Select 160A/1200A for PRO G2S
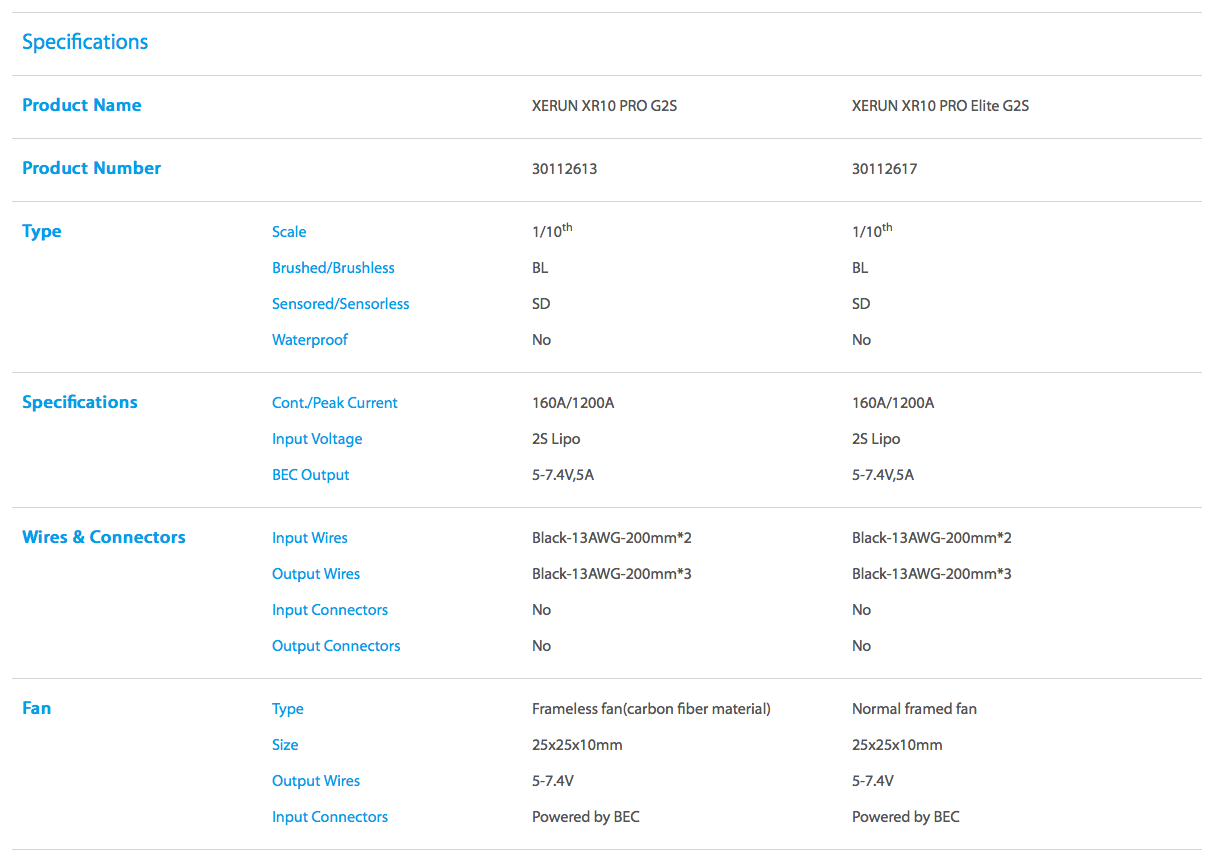 pyautogui.click(x=573, y=403)
